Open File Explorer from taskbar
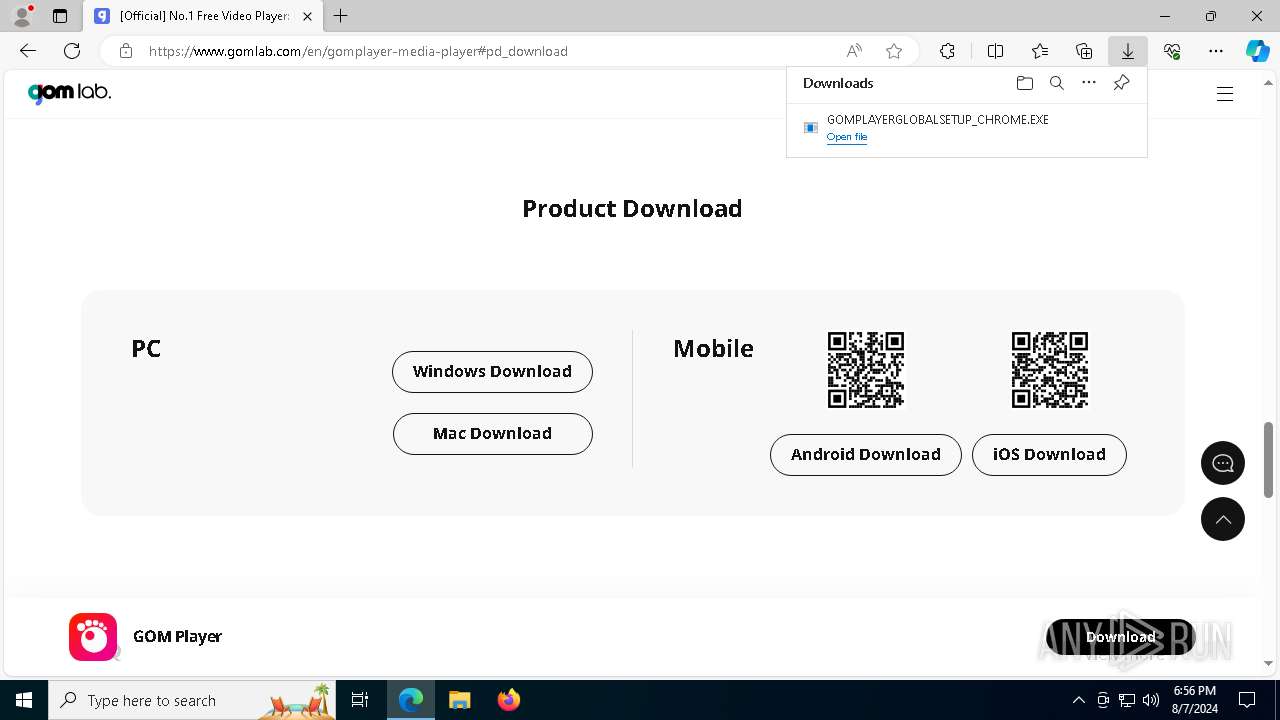1280x720 pixels. tap(460, 700)
